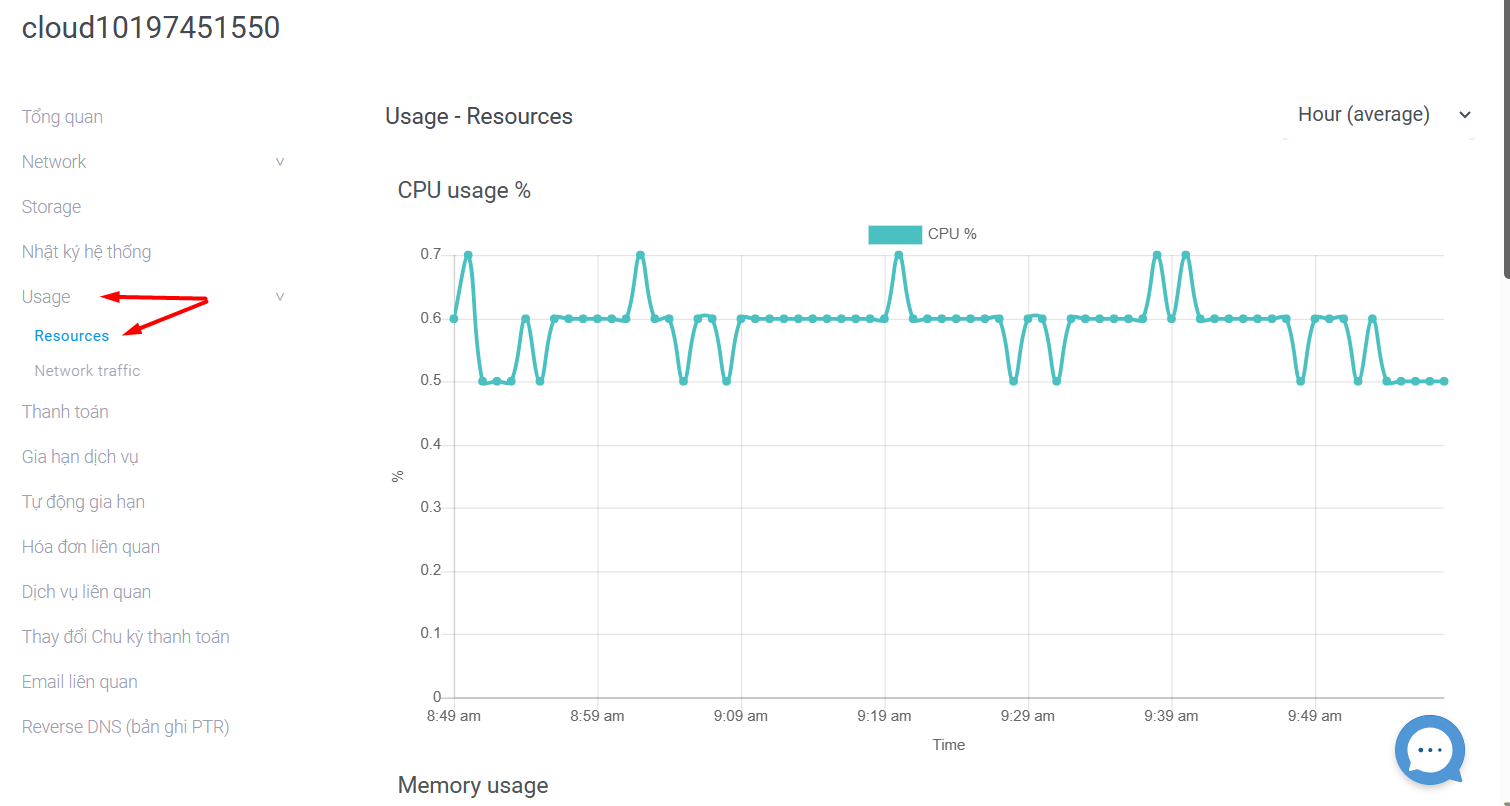Open Network traffic submenu item
The width and height of the screenshot is (1510, 806).
(x=87, y=371)
